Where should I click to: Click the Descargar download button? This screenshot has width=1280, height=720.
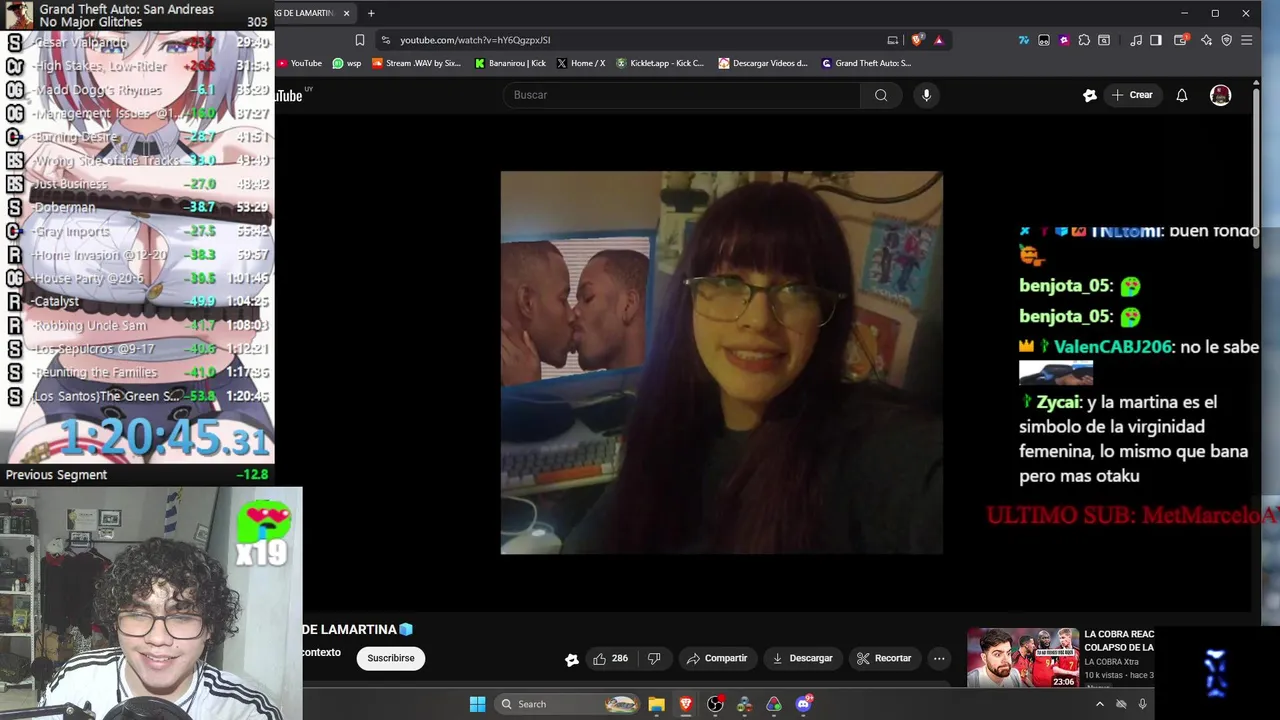coord(802,658)
